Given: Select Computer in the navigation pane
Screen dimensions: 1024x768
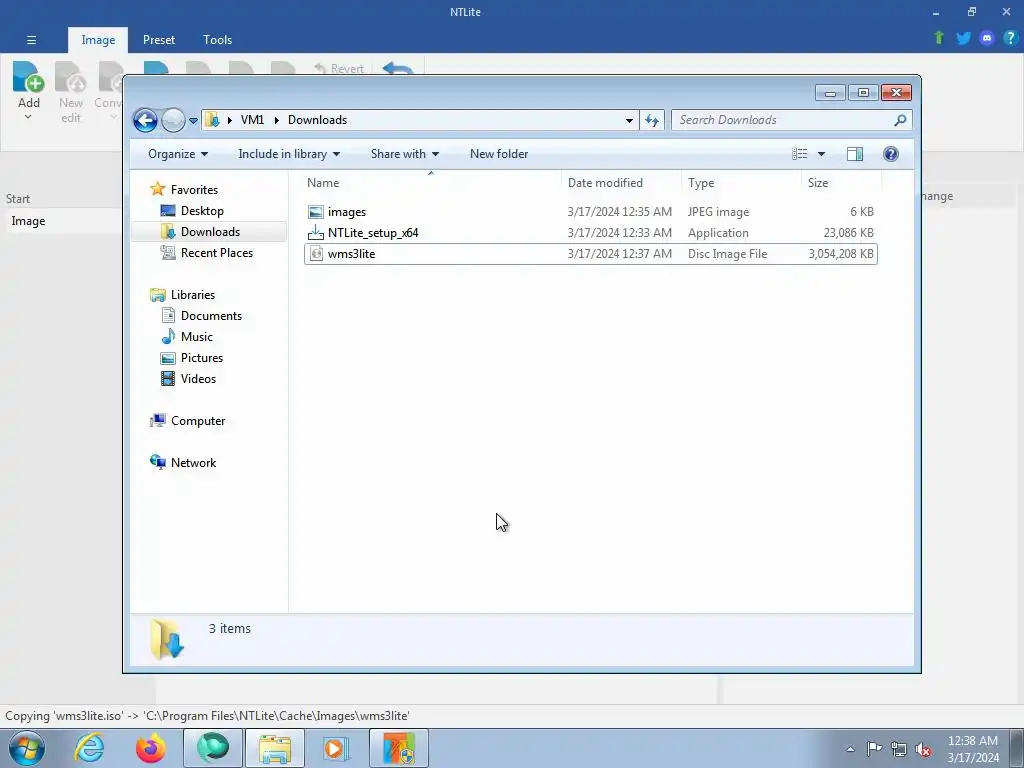Looking at the screenshot, I should coord(197,421).
